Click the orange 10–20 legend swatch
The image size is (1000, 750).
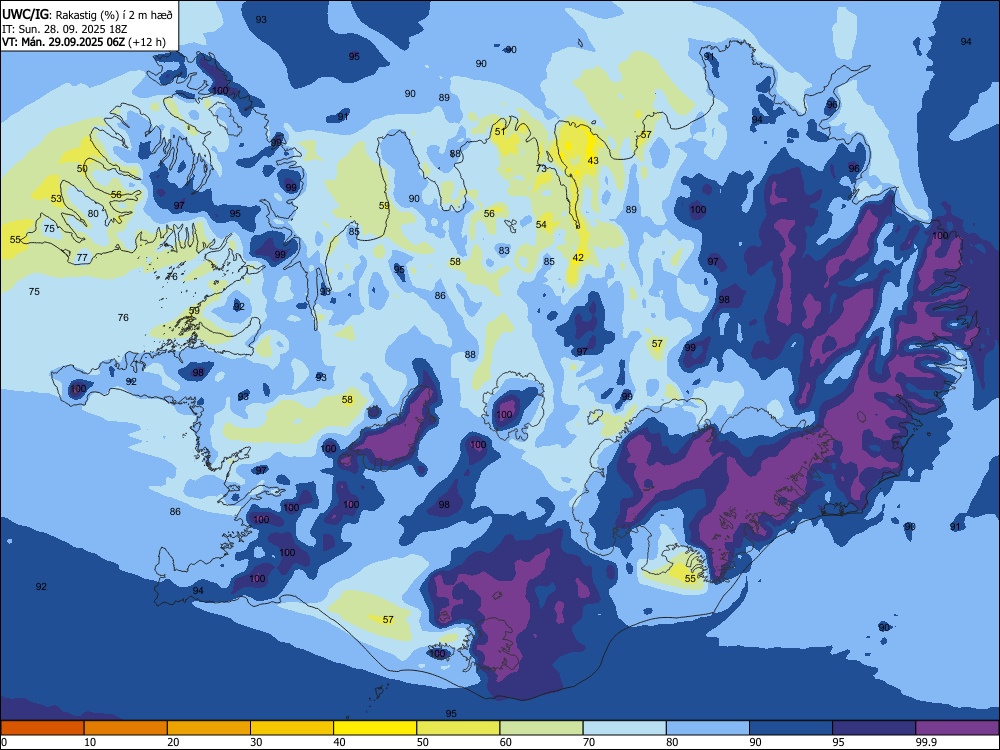tap(126, 728)
